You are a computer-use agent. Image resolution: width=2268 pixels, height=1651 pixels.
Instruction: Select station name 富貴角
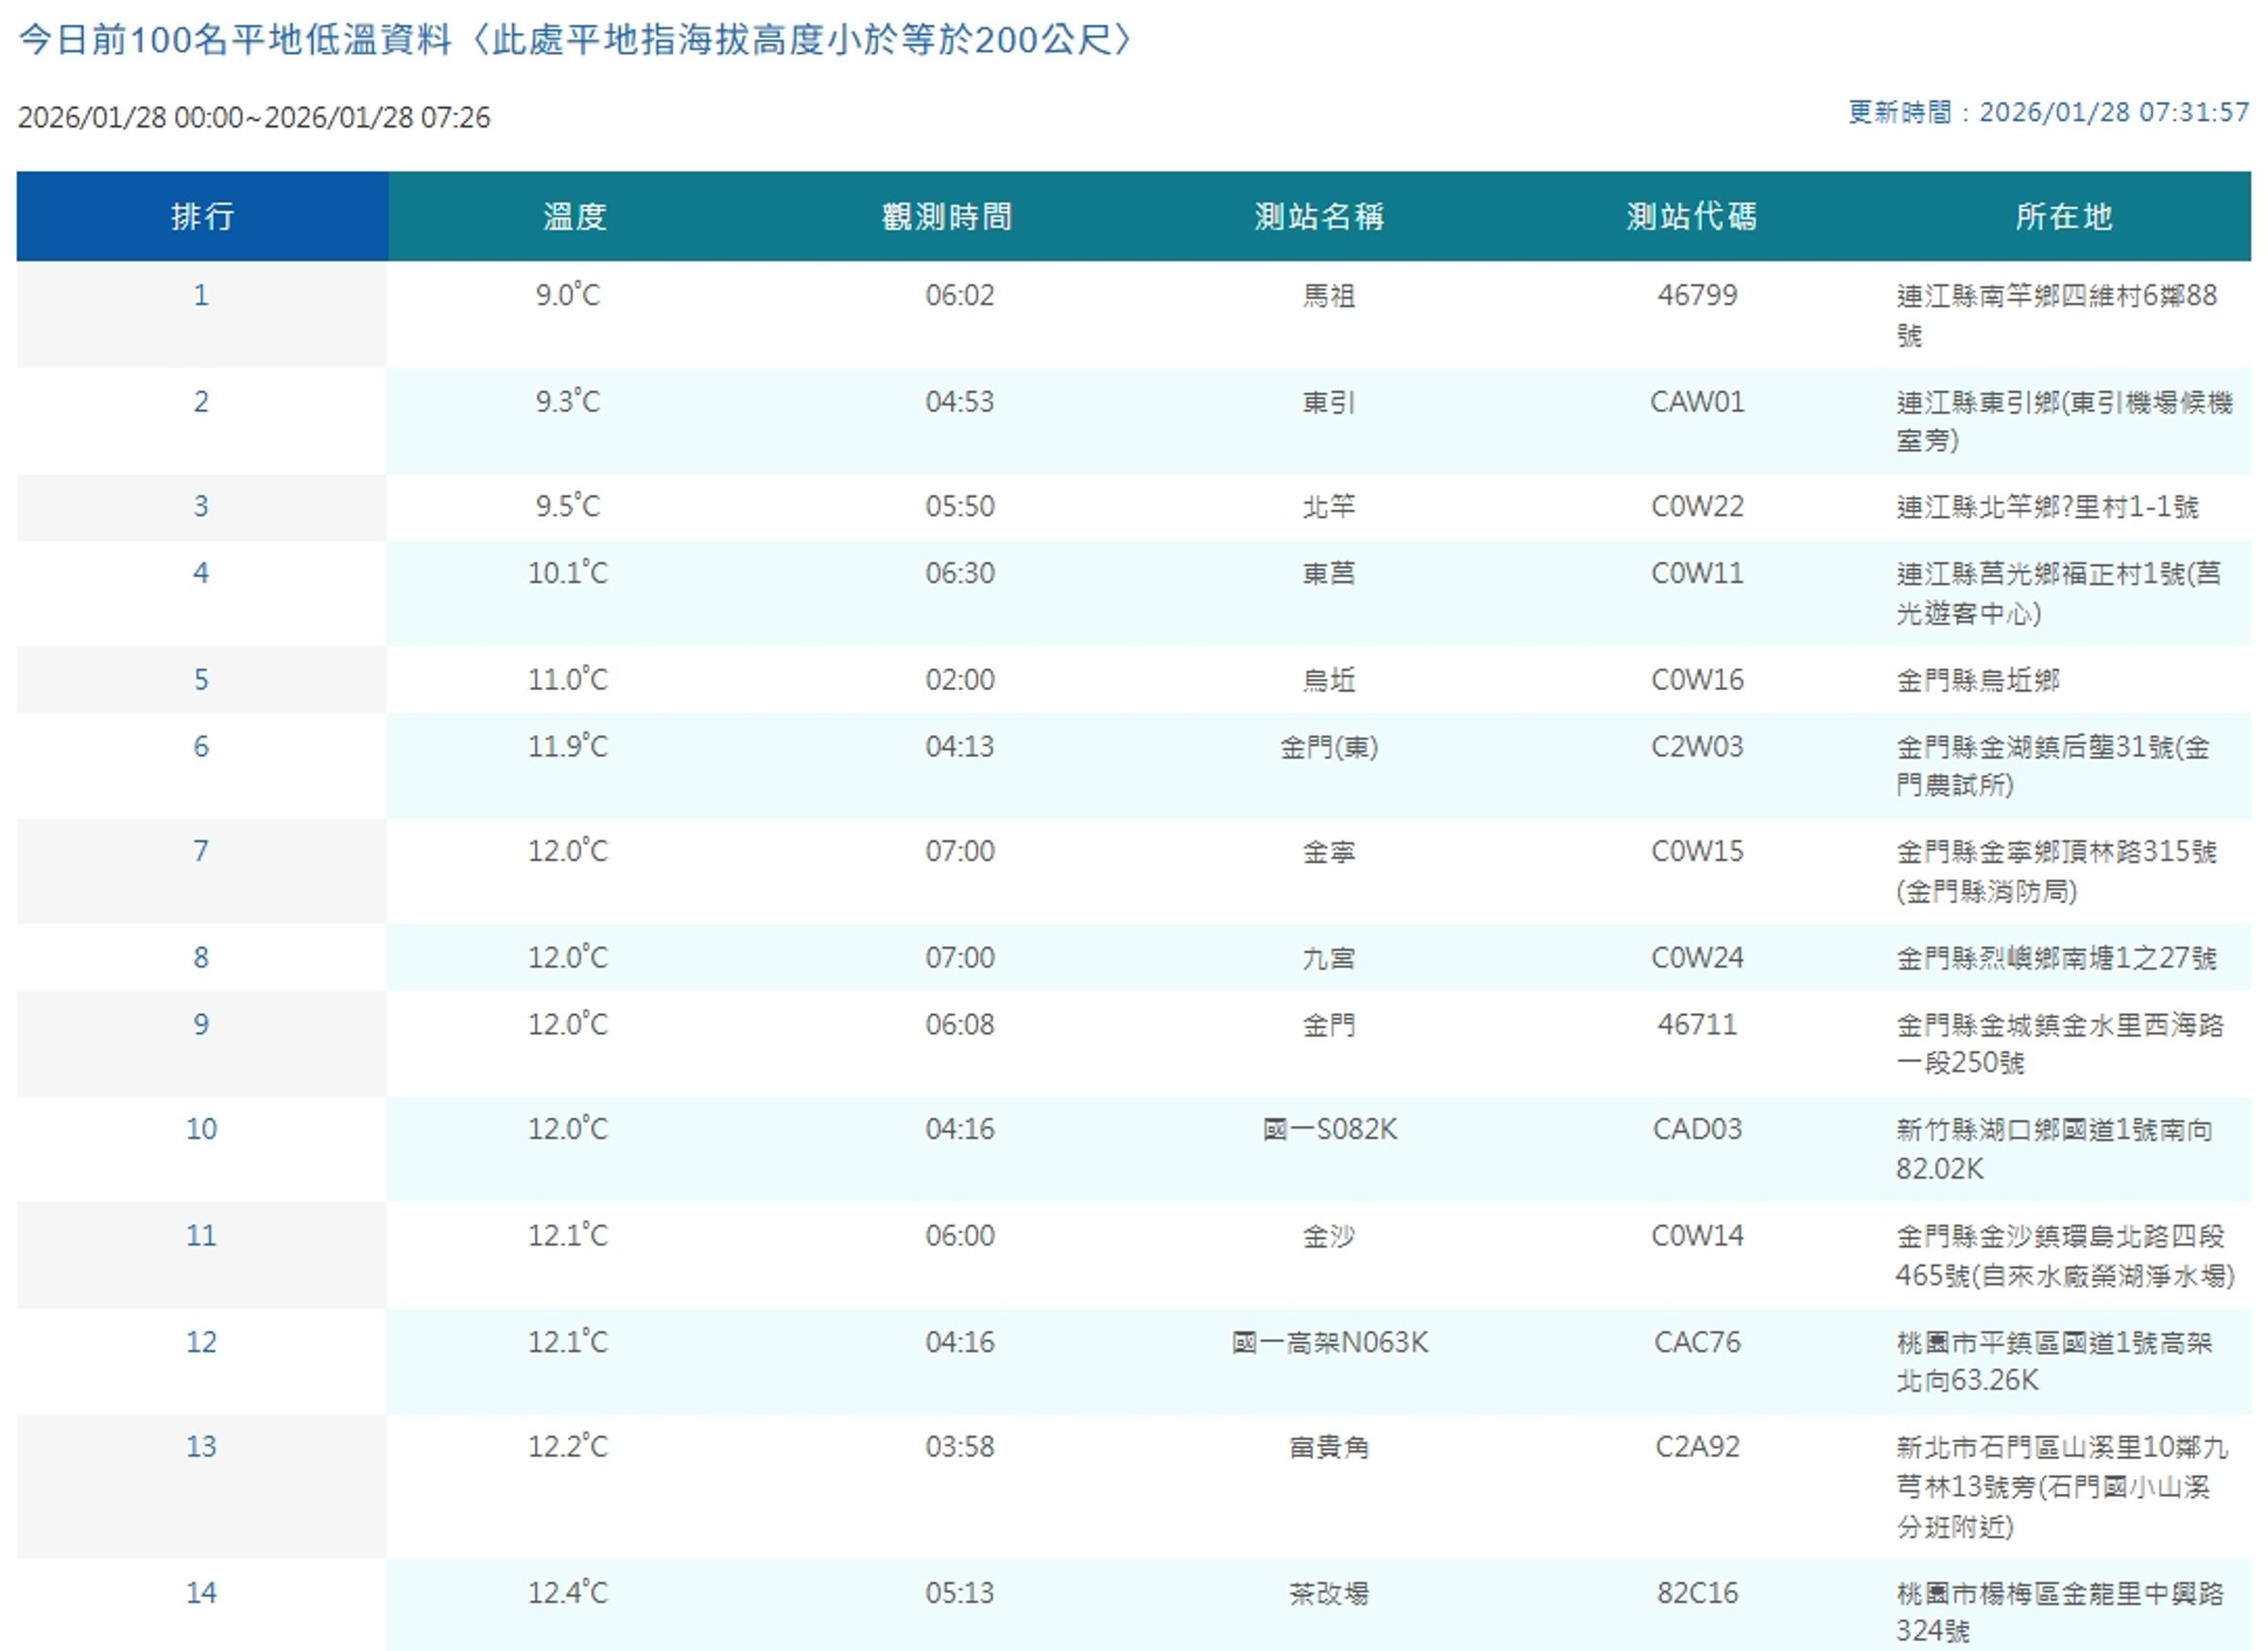pyautogui.click(x=1329, y=1448)
